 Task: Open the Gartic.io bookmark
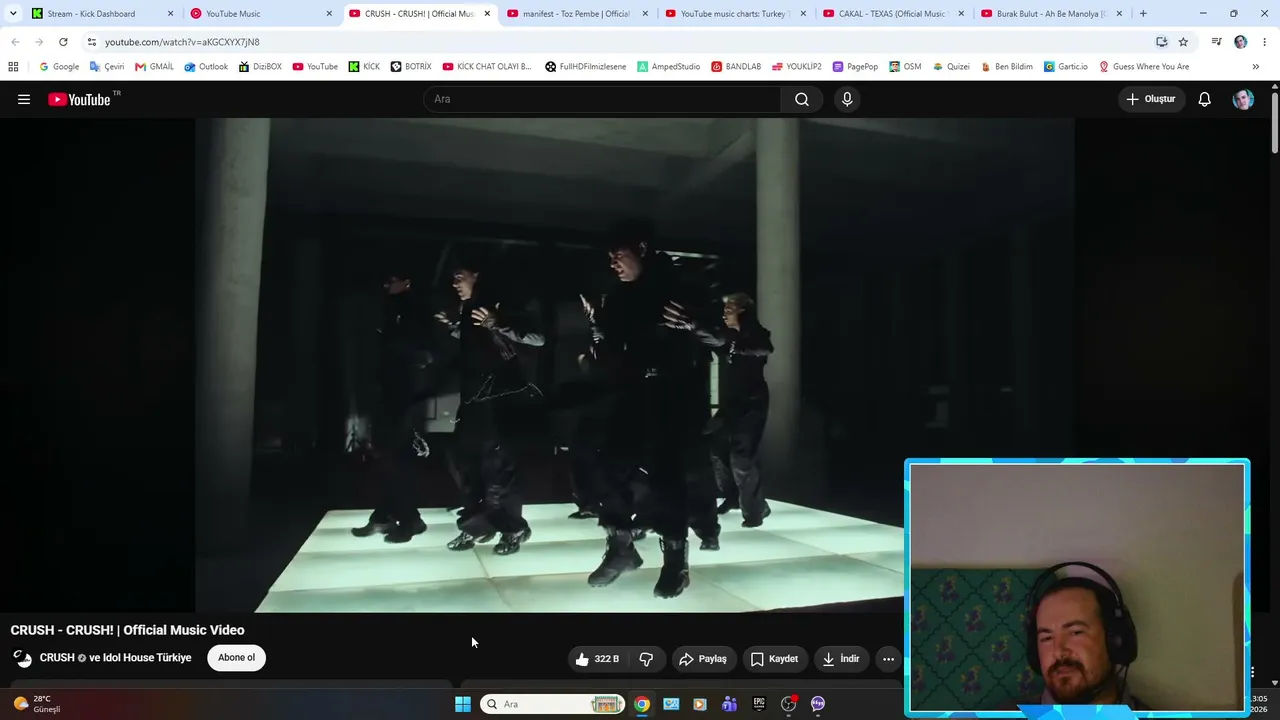pyautogui.click(x=1066, y=67)
